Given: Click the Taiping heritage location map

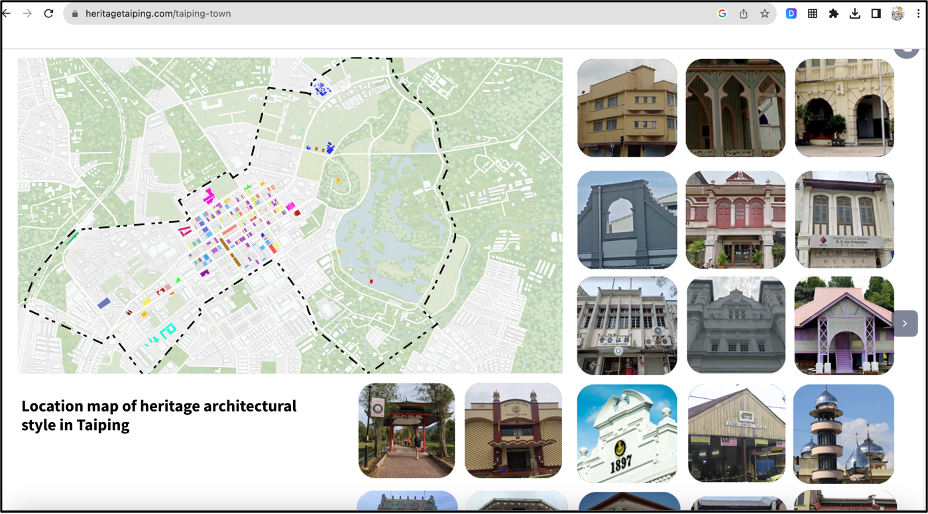Looking at the screenshot, I should [x=290, y=215].
